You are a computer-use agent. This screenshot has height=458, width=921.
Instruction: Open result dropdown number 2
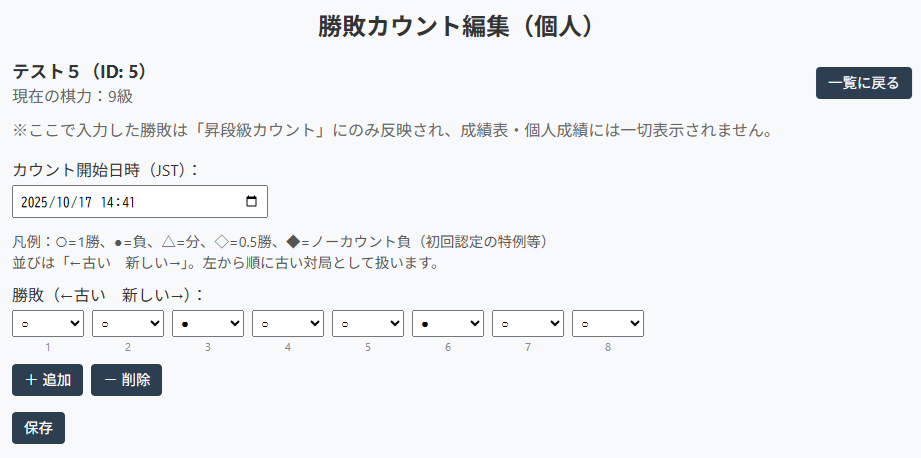click(x=128, y=324)
